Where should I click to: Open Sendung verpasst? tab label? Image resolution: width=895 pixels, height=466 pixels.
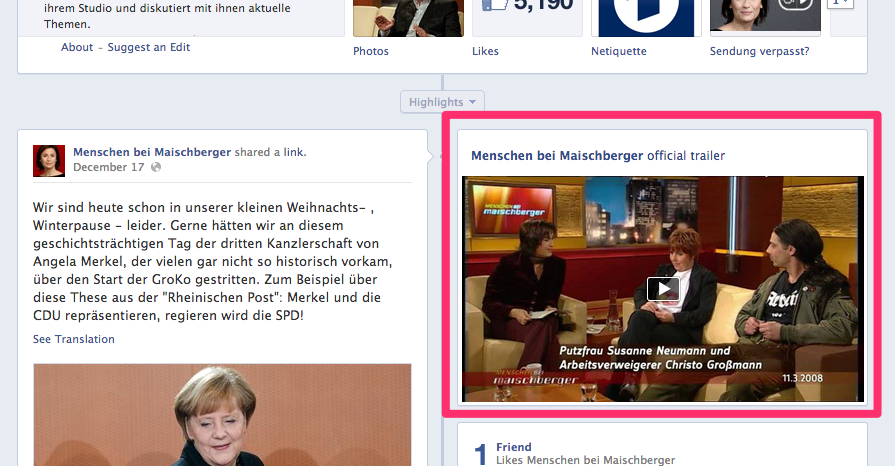point(759,51)
